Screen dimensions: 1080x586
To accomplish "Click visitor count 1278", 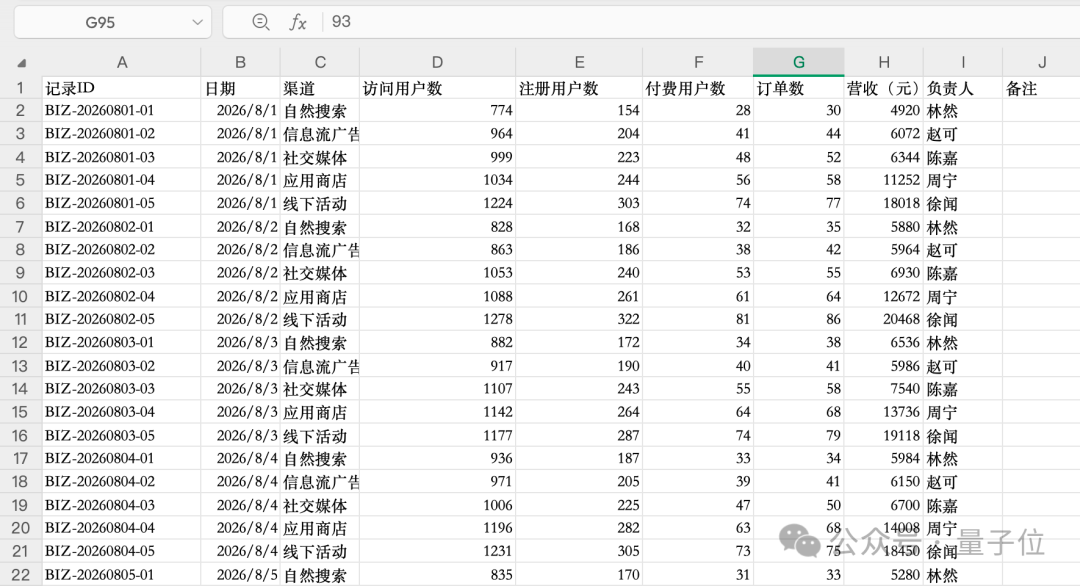I will [437, 319].
